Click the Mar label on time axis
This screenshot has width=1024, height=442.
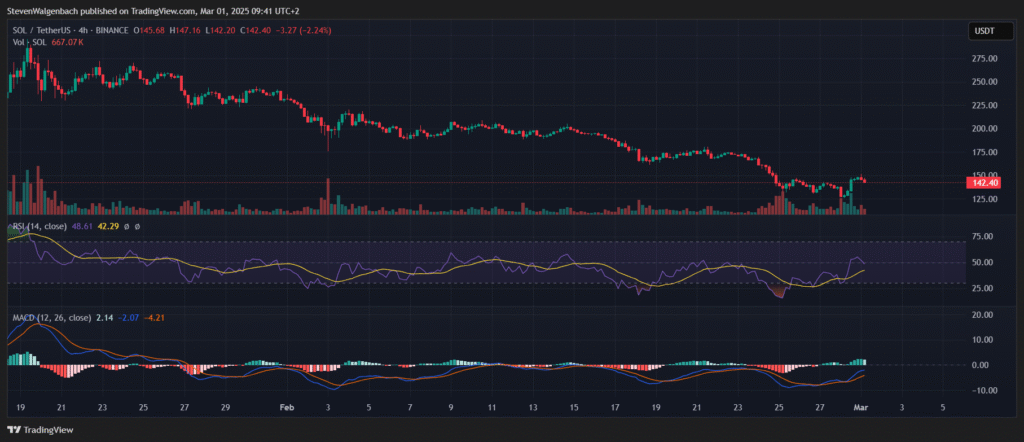pos(859,407)
